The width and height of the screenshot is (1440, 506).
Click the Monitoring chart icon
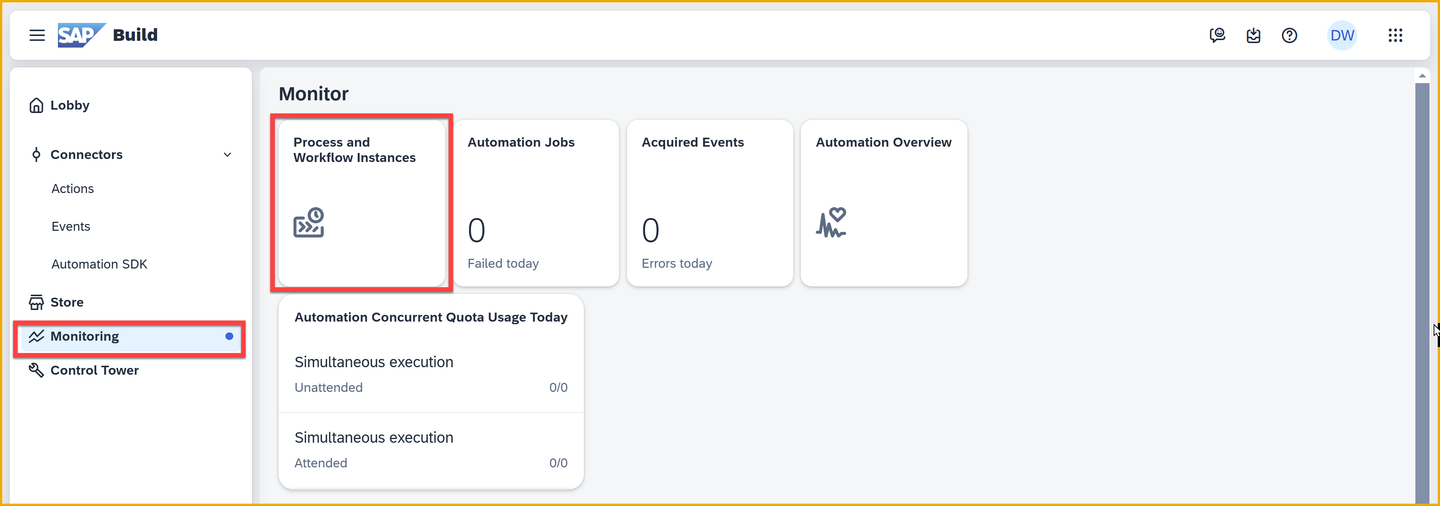click(x=36, y=336)
